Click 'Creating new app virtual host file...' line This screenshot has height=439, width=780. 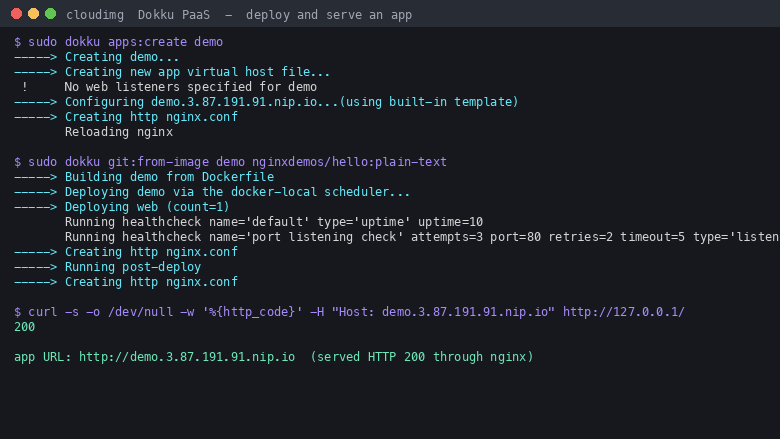(x=172, y=72)
